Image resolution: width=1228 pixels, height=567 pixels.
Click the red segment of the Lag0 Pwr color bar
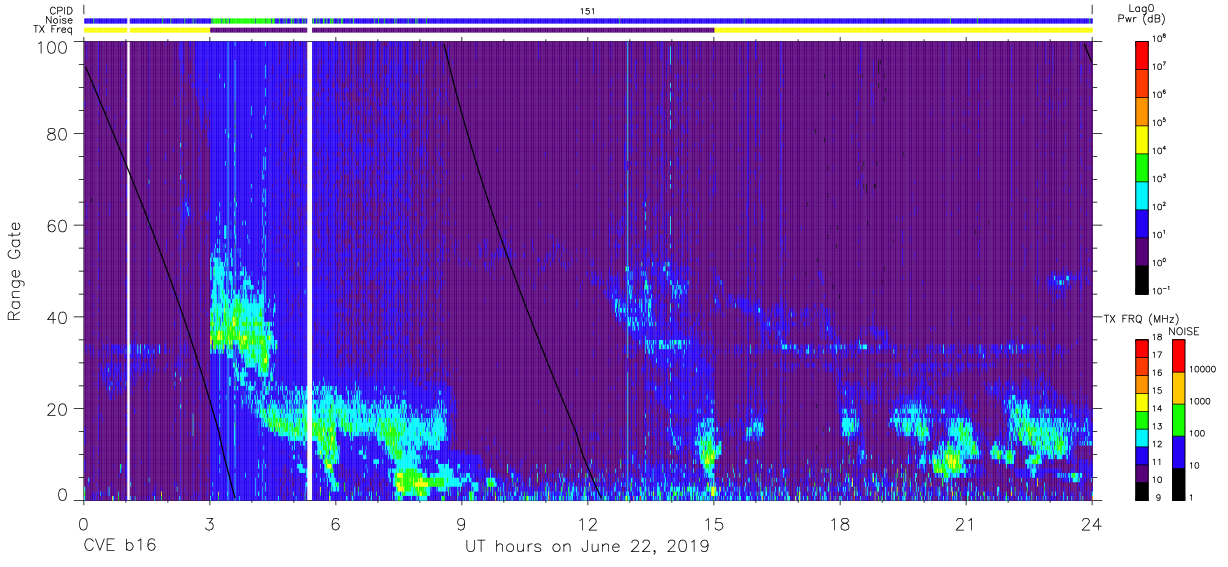1142,54
